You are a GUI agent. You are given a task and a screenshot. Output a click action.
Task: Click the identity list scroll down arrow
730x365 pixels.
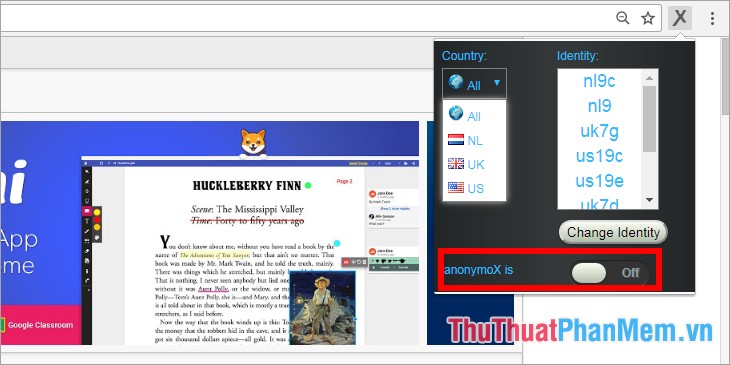click(x=649, y=200)
